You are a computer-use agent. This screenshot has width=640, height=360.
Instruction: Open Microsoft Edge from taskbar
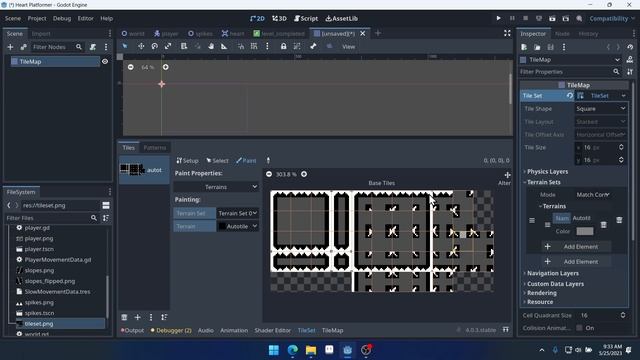[x=293, y=350]
